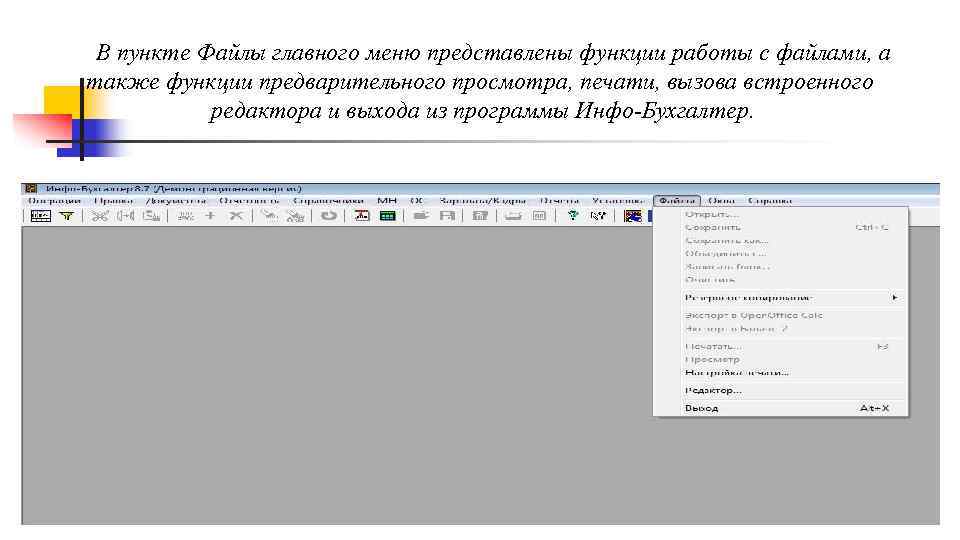Open the Правка menu

click(x=114, y=200)
